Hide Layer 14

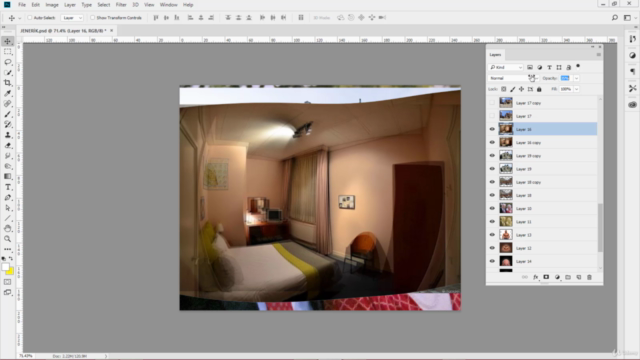(x=492, y=261)
